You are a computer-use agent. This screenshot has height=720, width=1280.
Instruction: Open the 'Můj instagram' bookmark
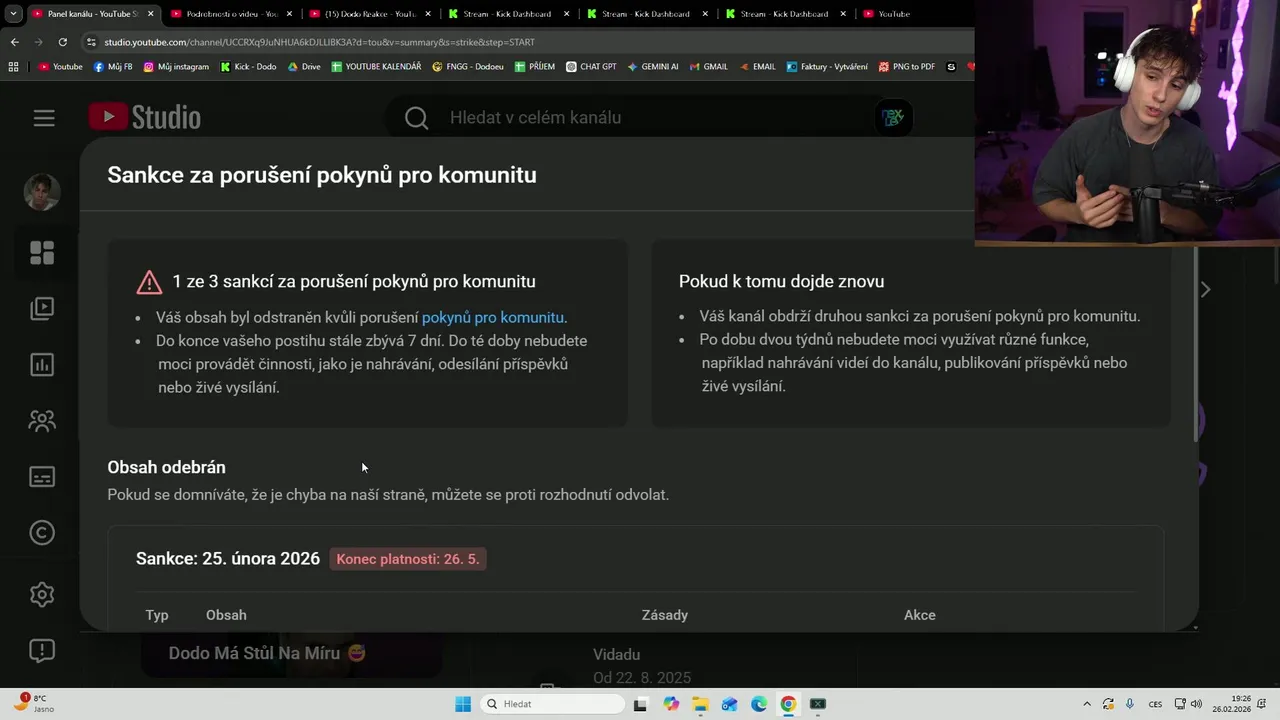click(x=177, y=67)
